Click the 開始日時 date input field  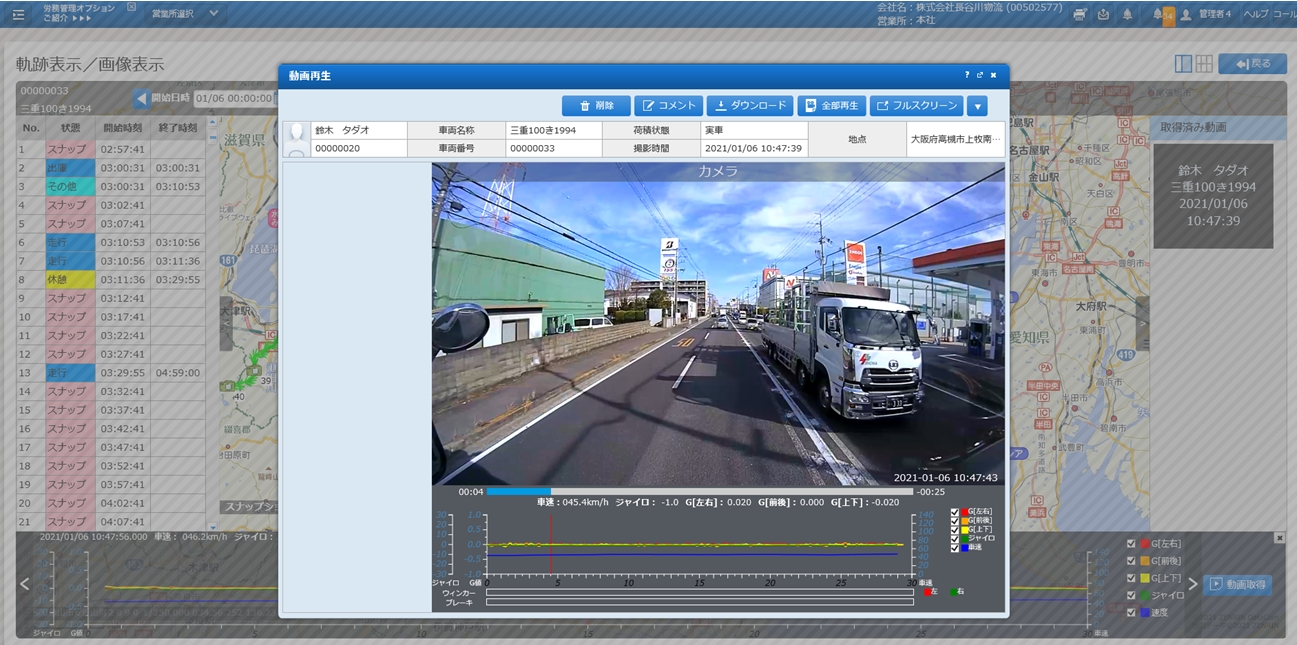(234, 98)
